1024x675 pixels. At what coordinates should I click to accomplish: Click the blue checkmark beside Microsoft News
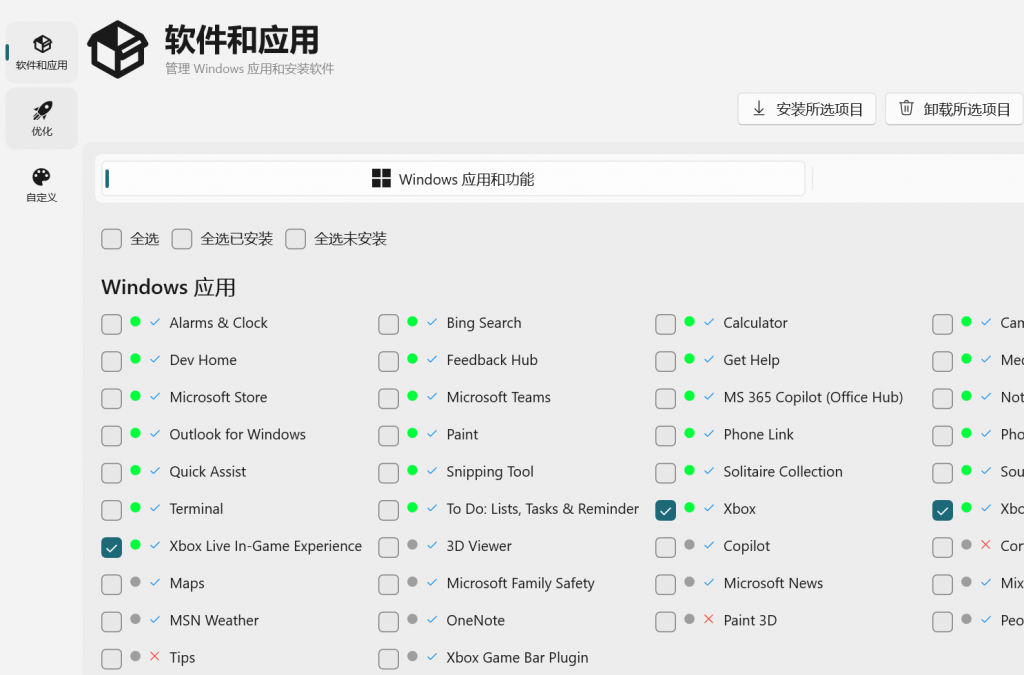click(709, 582)
